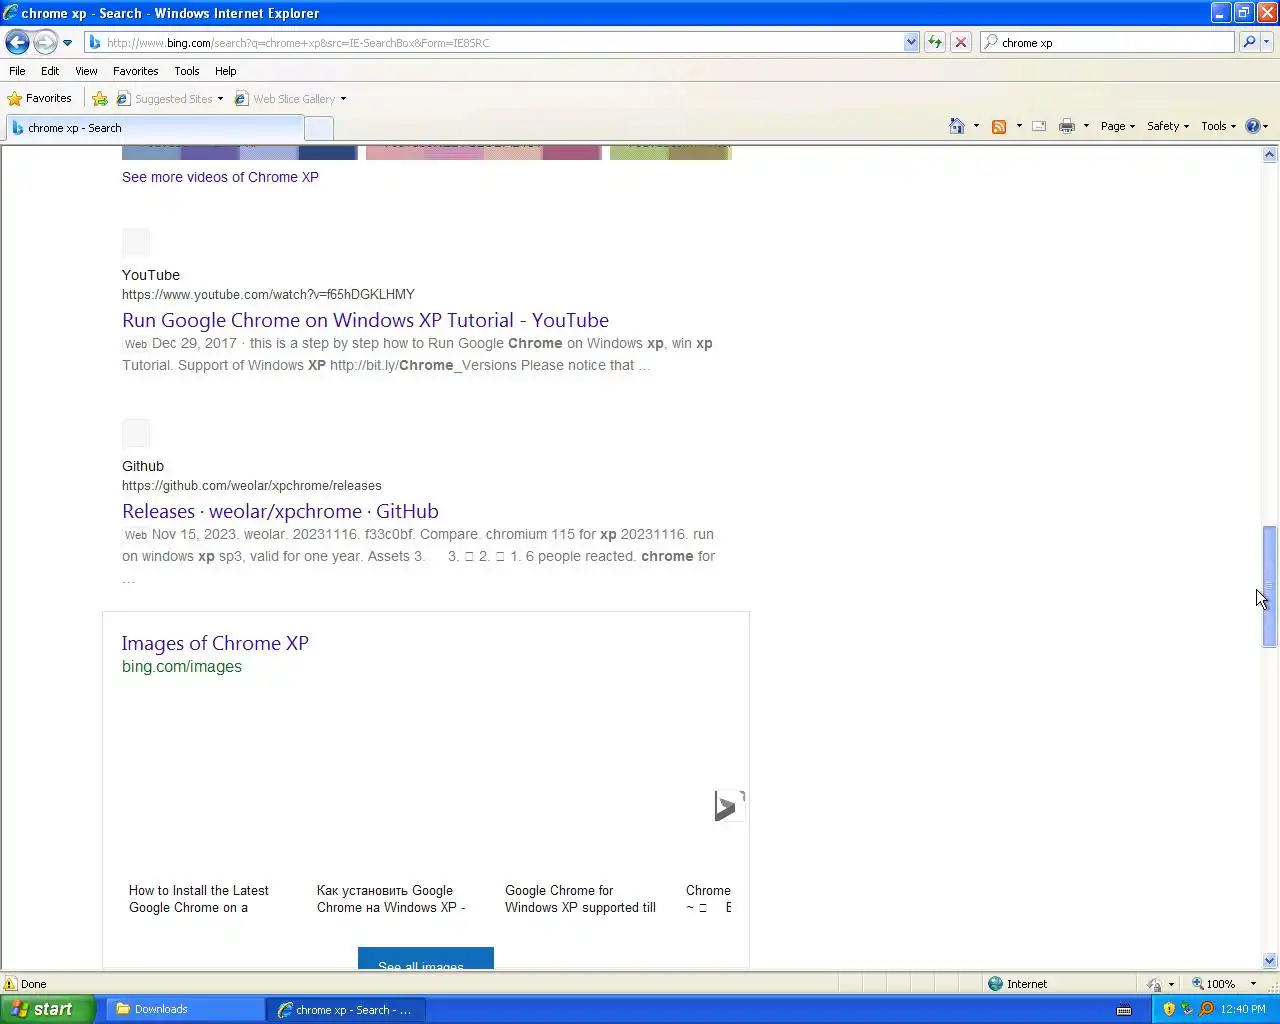
Task: Click the Add to Favorites Bar icon
Action: click(x=100, y=98)
